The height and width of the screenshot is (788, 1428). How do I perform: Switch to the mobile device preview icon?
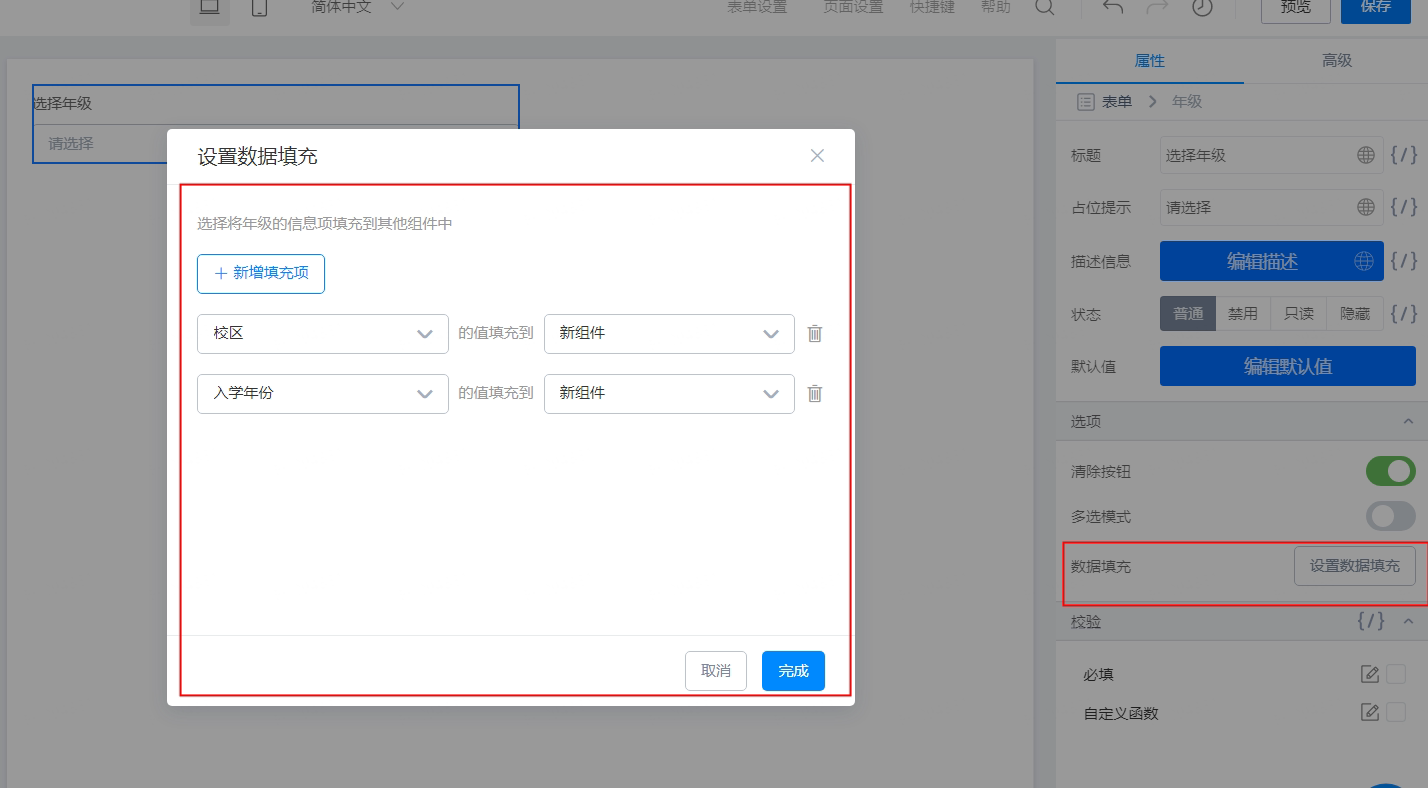(259, 7)
